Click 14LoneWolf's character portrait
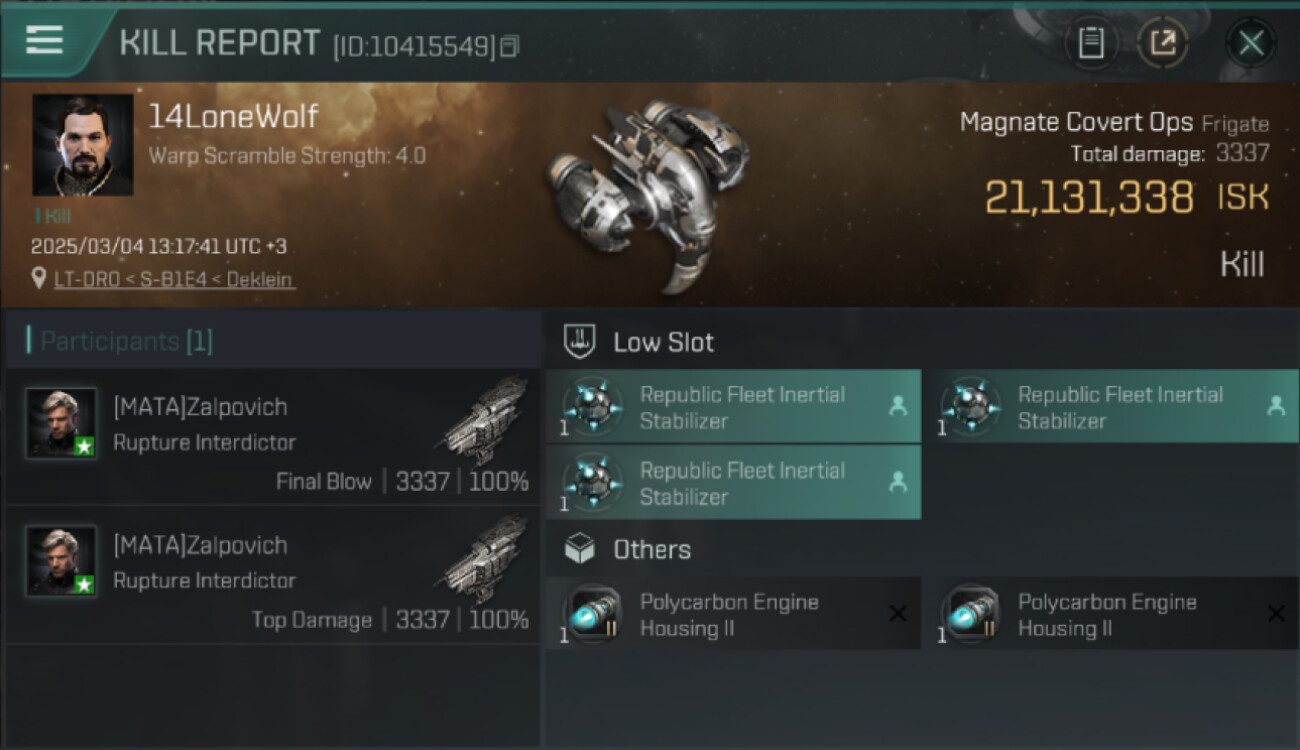 pos(83,145)
